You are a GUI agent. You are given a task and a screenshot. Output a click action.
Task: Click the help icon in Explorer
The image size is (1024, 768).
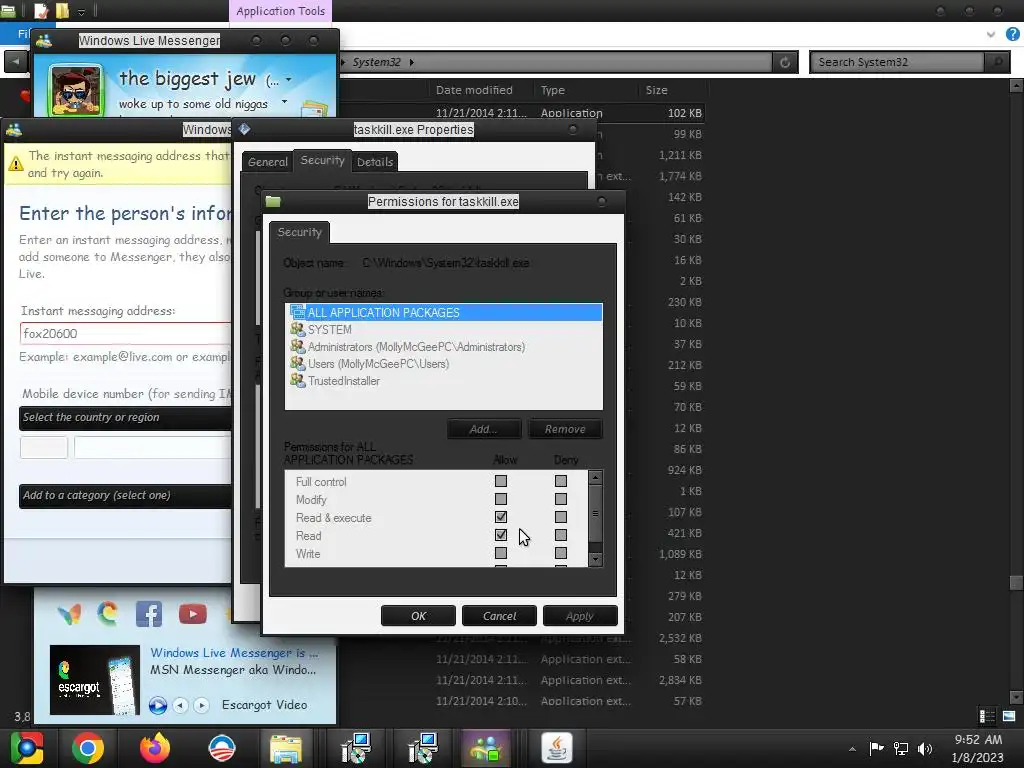coord(1012,34)
